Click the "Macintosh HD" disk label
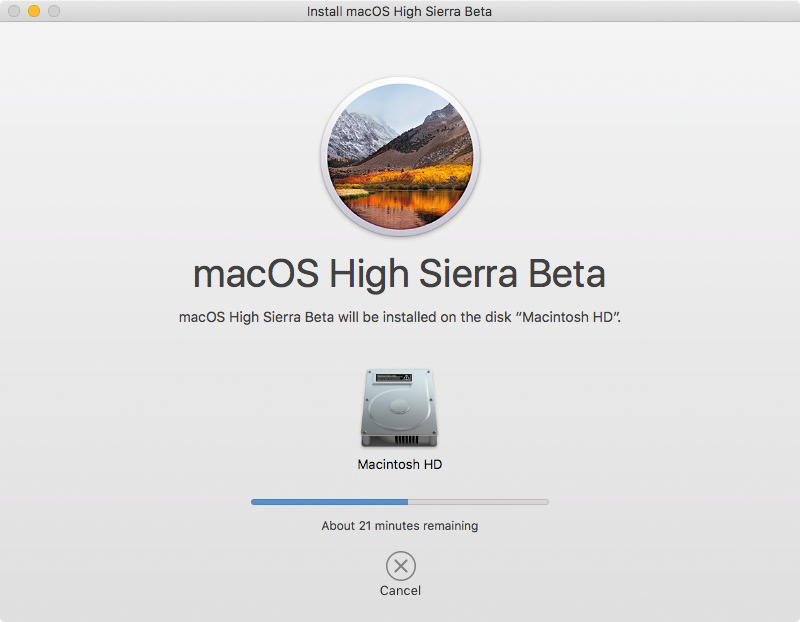 399,464
